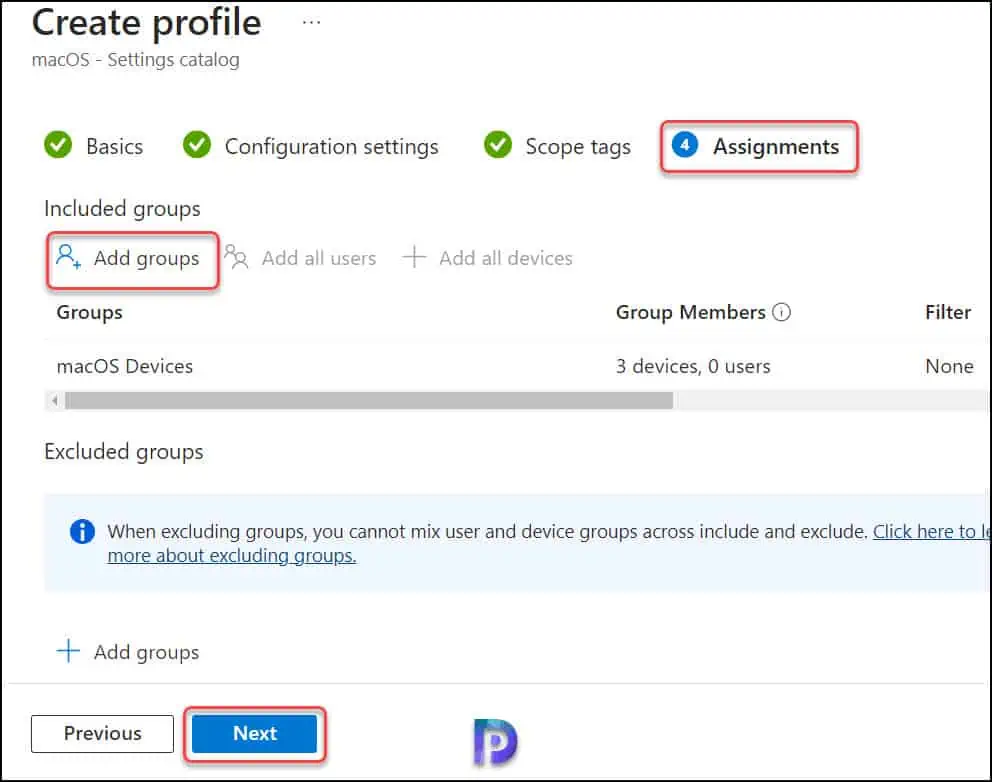Click the macOS - Settings catalog subtitle
Image resolution: width=992 pixels, height=782 pixels.
[135, 59]
